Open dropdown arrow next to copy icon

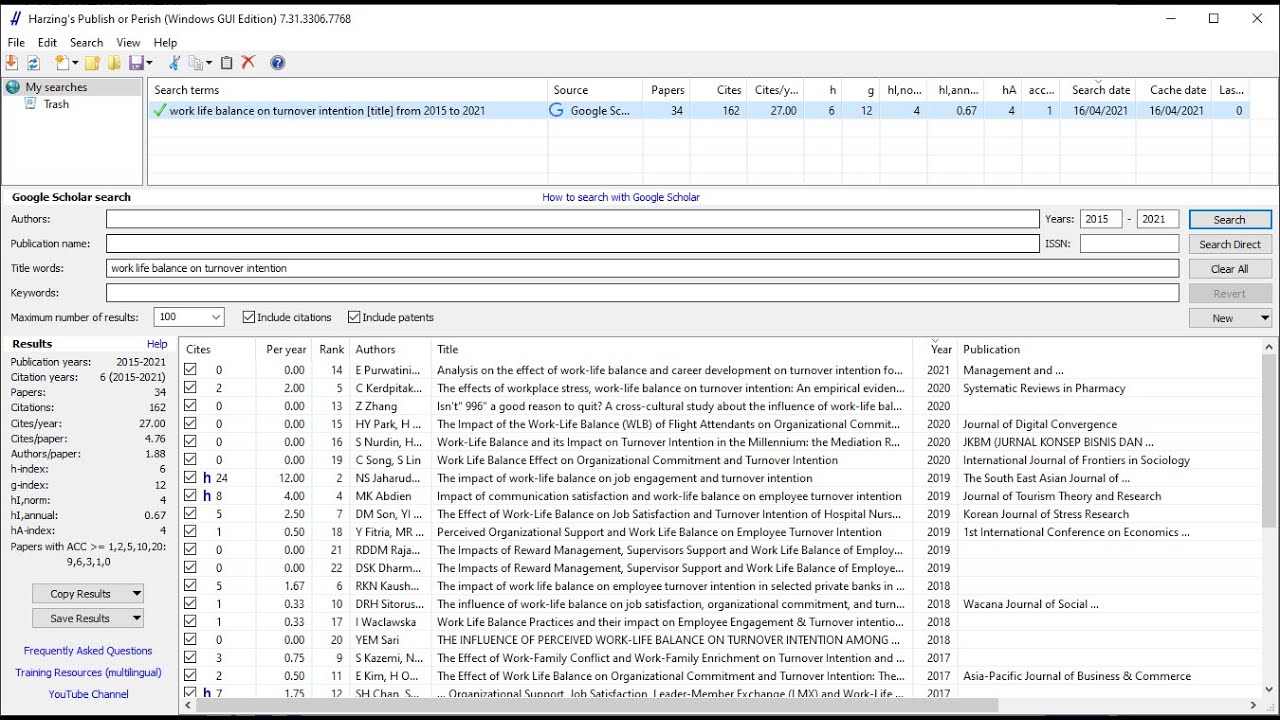(x=208, y=63)
